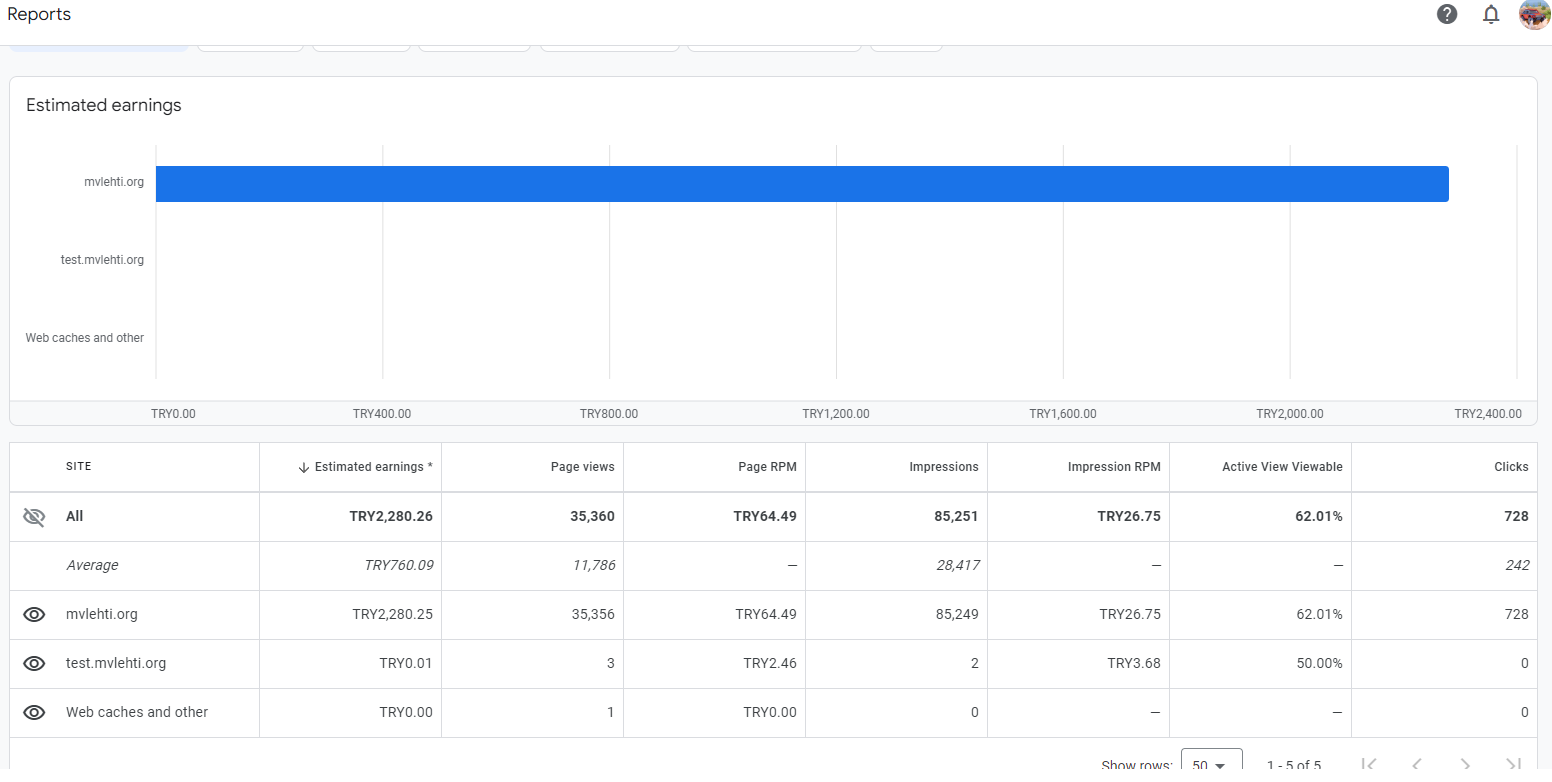Open the Show rows dropdown set to 50

pos(1211,764)
